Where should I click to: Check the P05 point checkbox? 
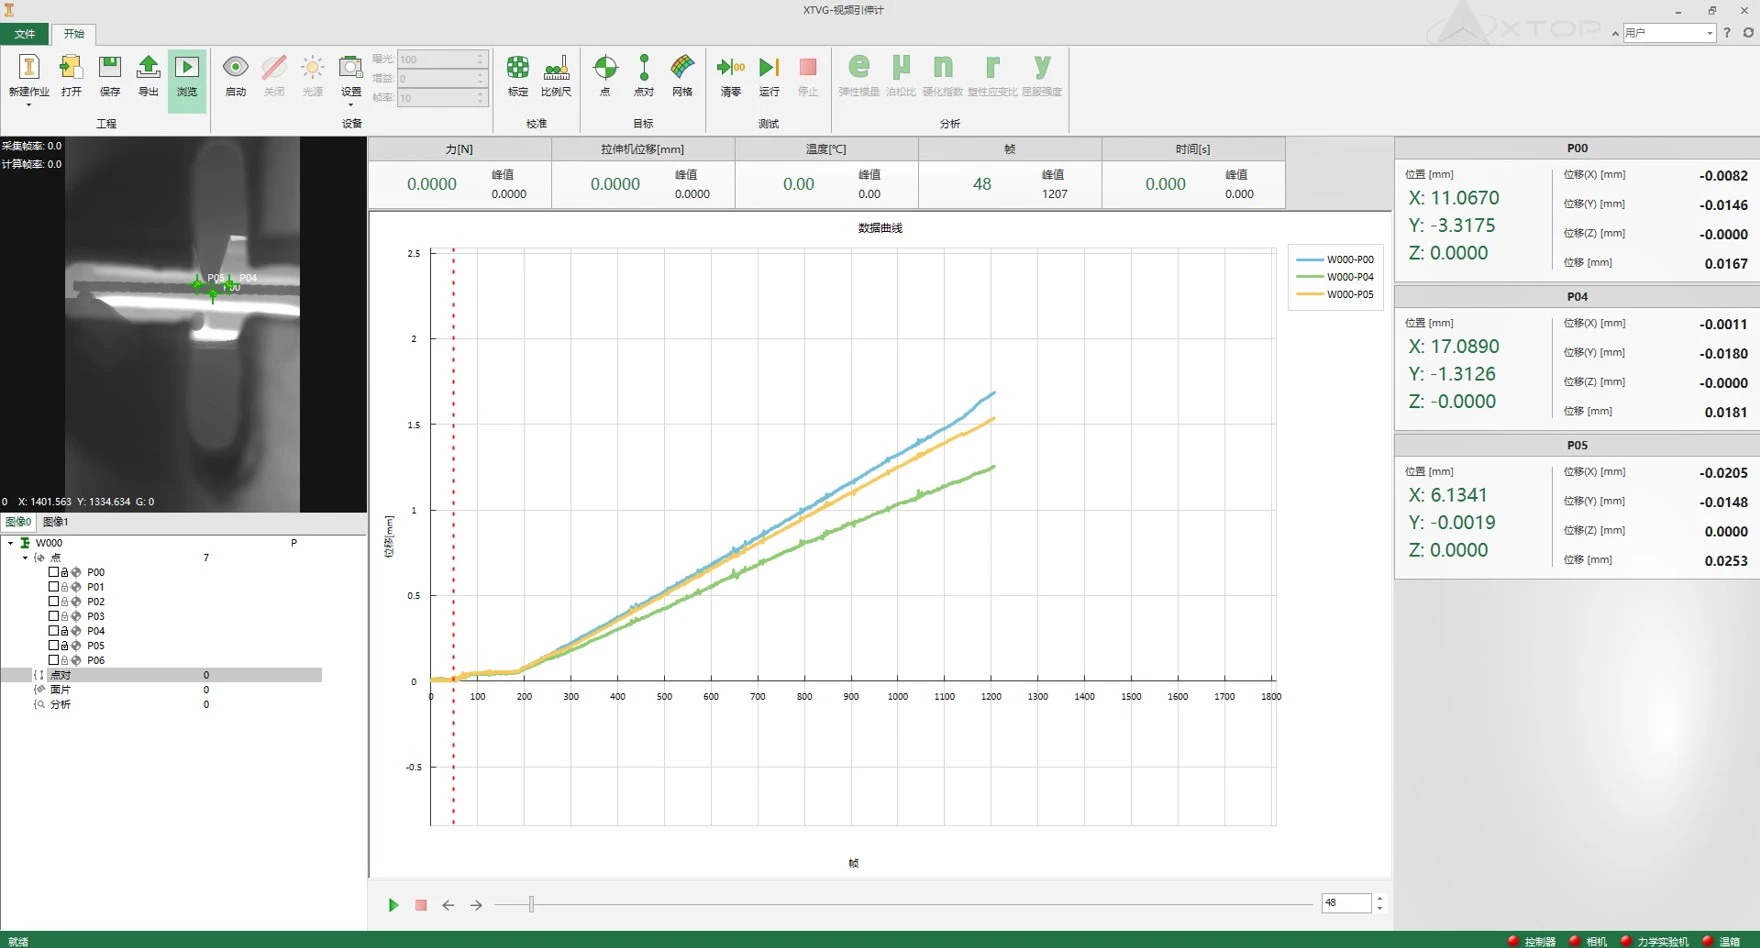[54, 646]
